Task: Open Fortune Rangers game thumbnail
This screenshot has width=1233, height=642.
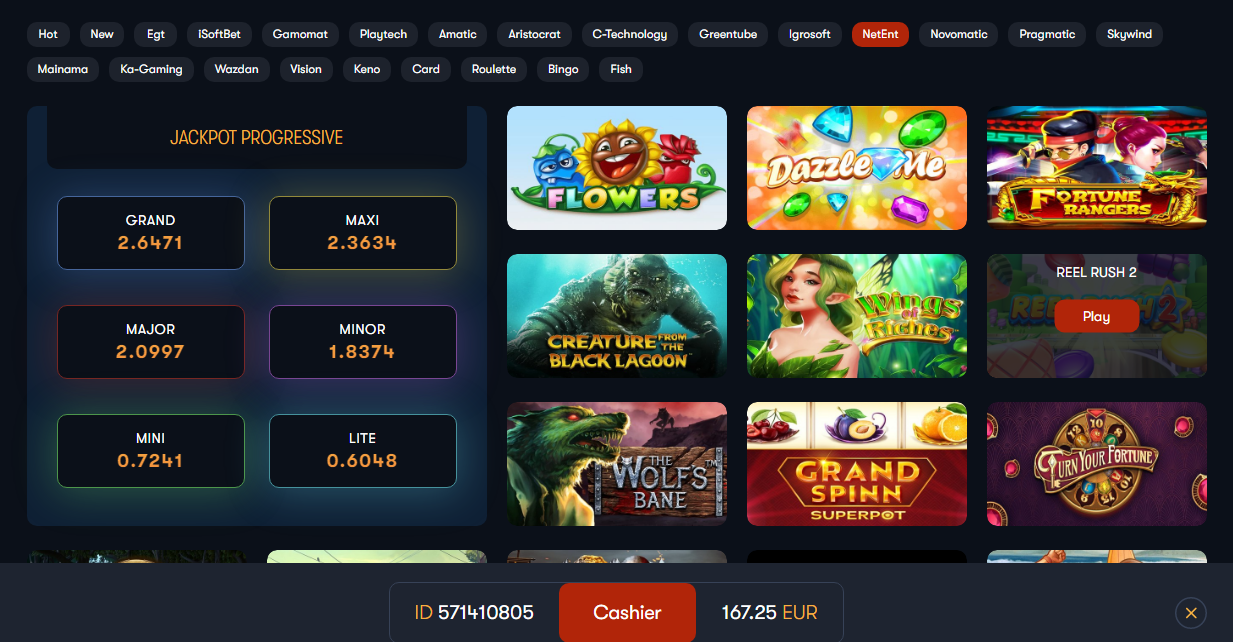Action: tap(1097, 168)
